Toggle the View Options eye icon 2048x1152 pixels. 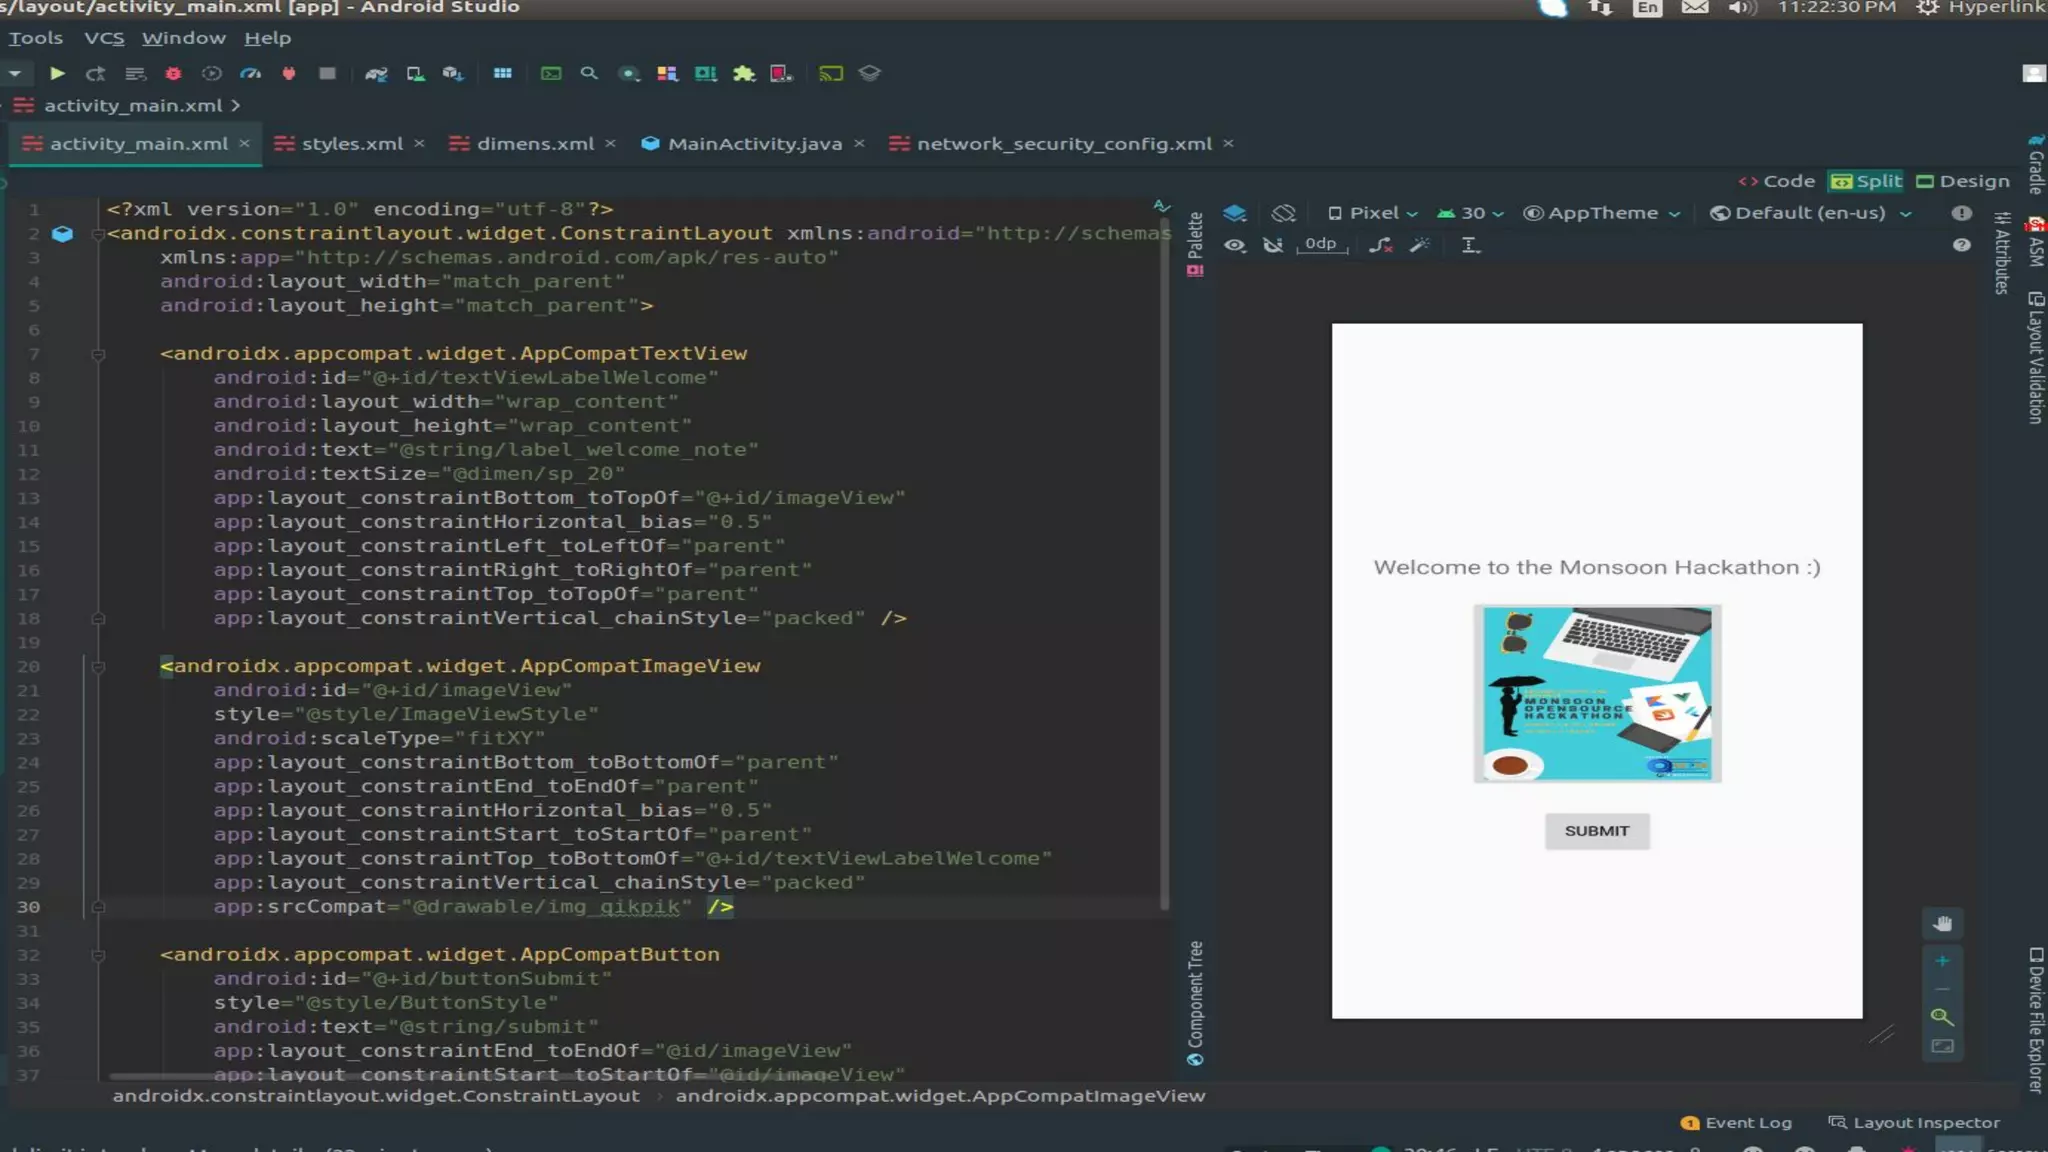click(1235, 245)
